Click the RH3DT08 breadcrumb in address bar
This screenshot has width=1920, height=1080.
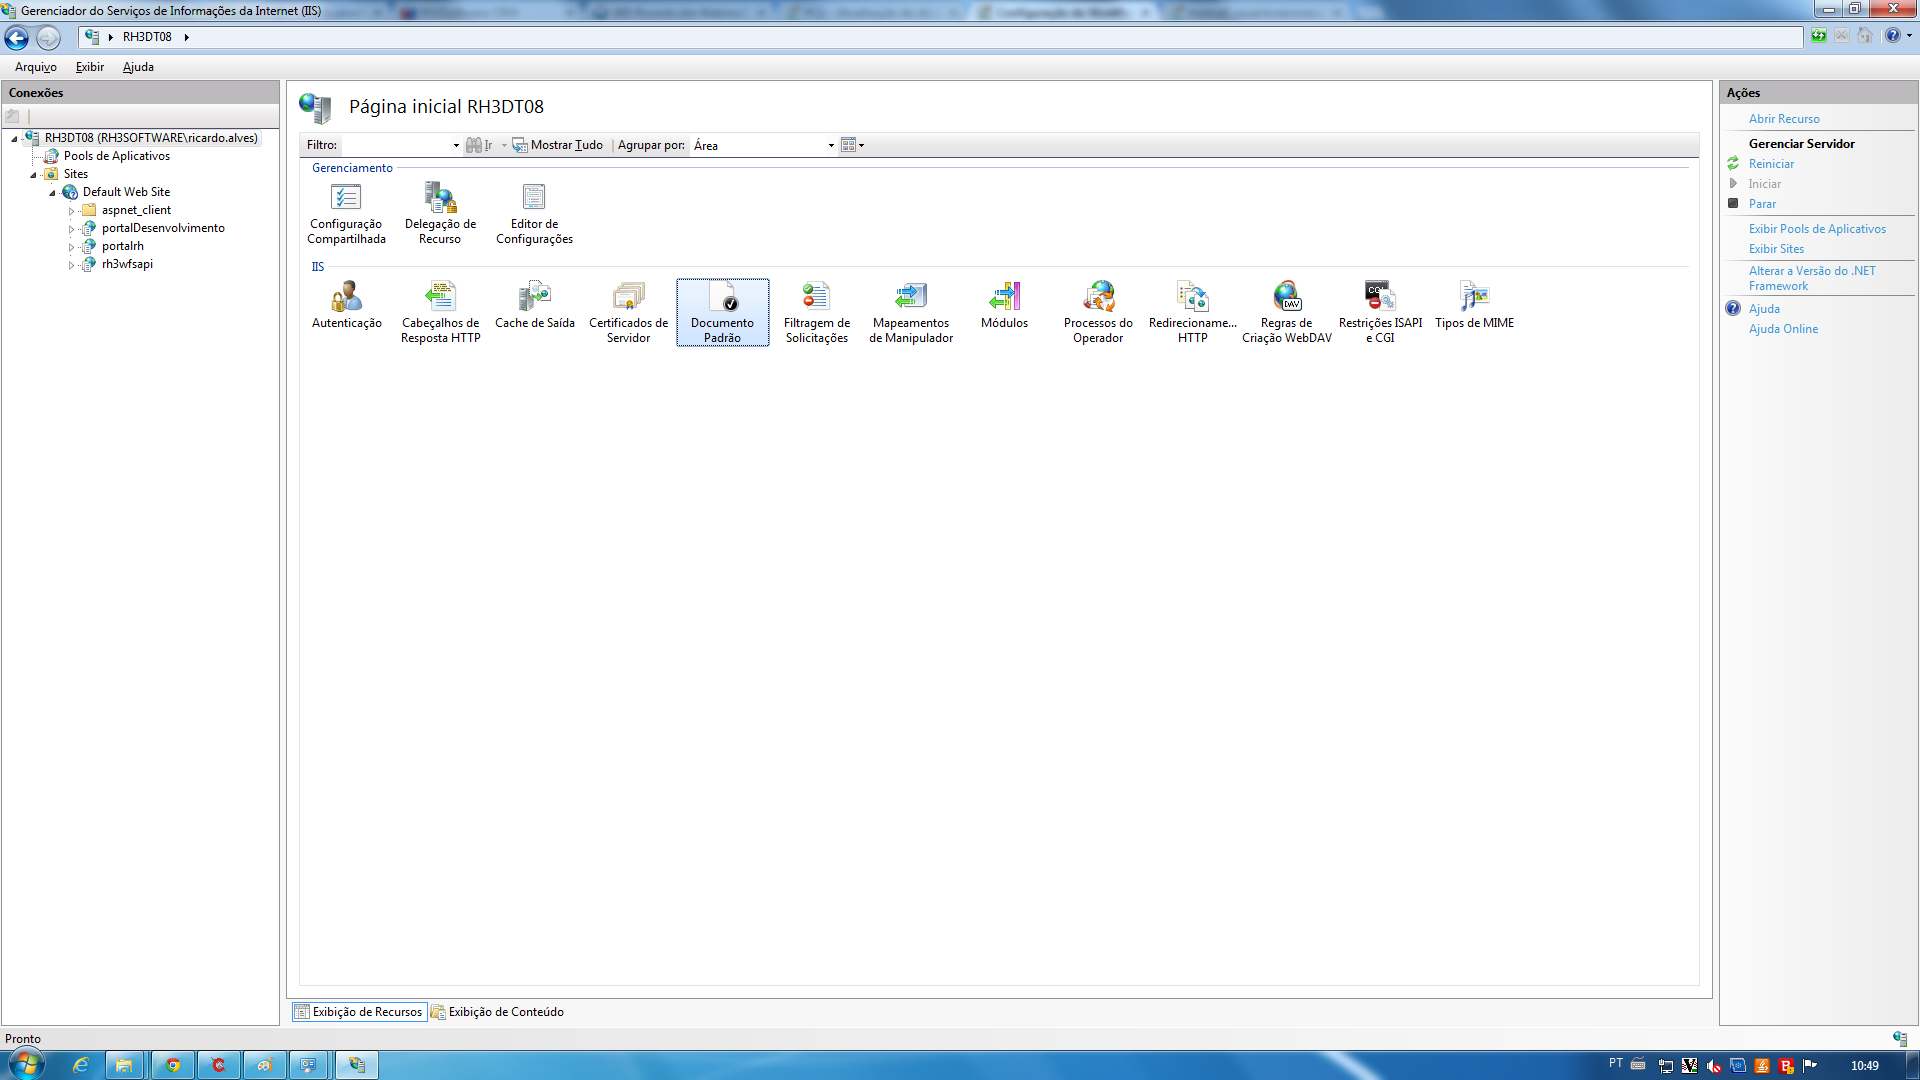point(147,37)
